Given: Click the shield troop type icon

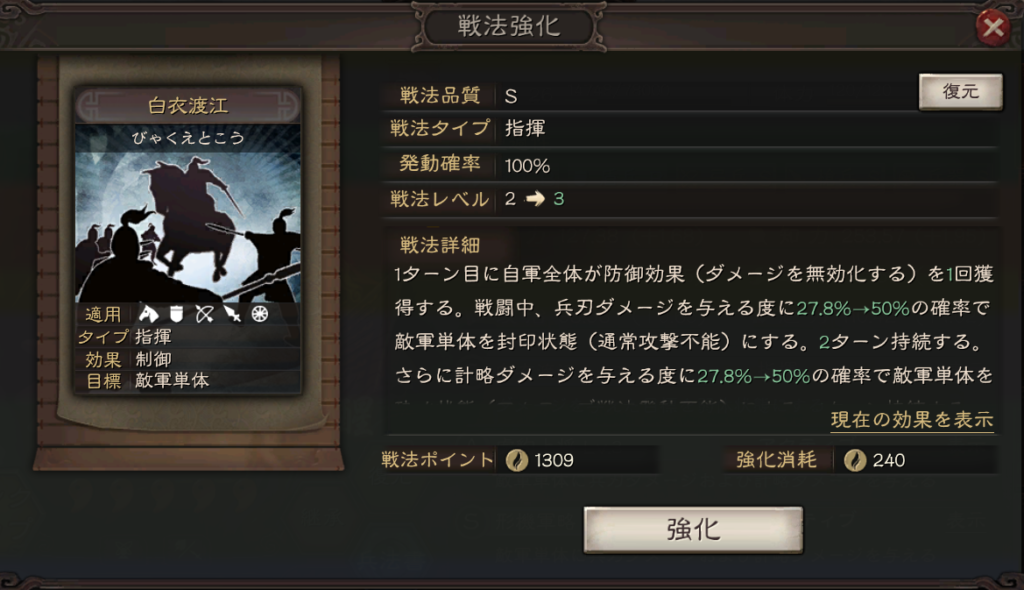Looking at the screenshot, I should pyautogui.click(x=176, y=314).
